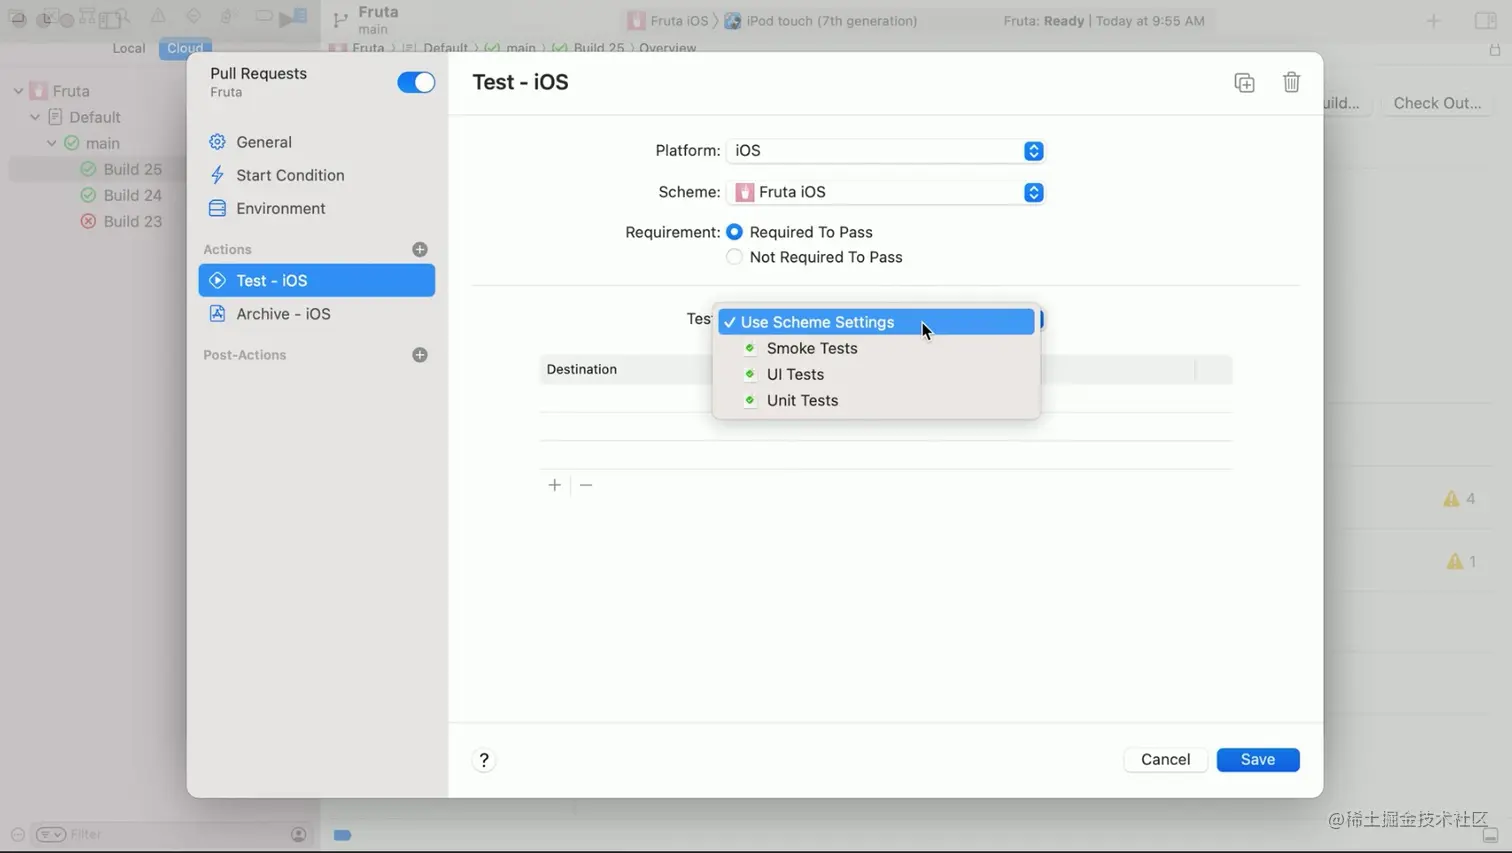Image resolution: width=1512 pixels, height=853 pixels.
Task: Click the Actions section header
Action: pyautogui.click(x=228, y=249)
